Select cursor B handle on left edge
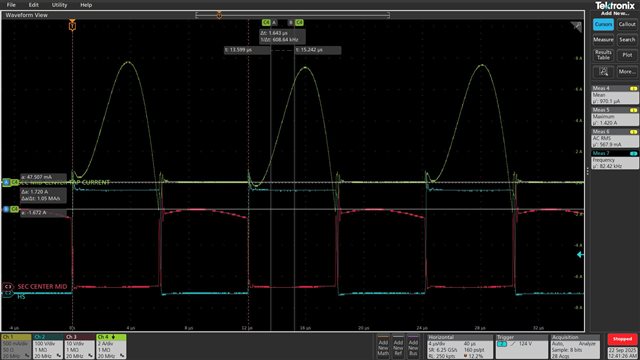This screenshot has height=360, width=640. click(x=6, y=209)
